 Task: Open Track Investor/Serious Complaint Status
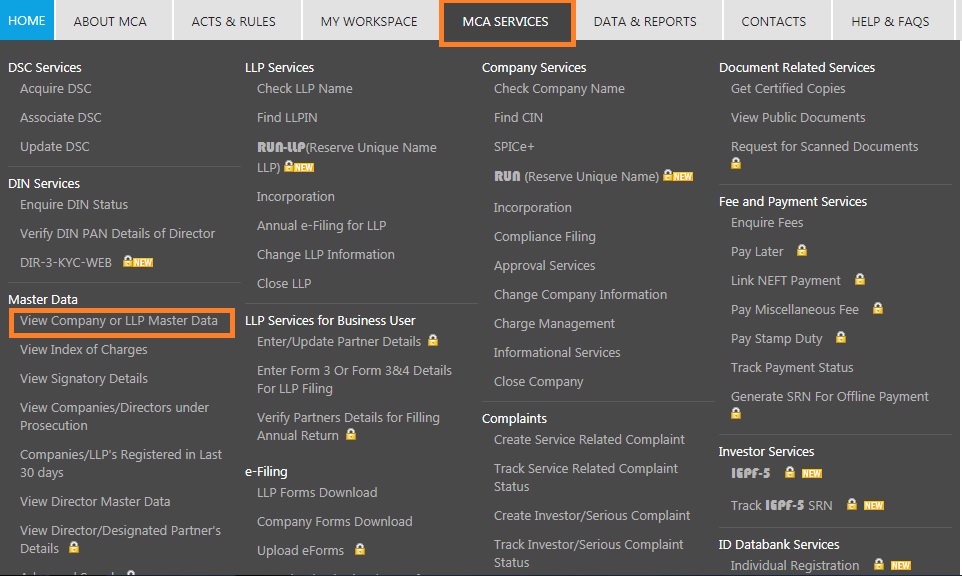point(588,553)
